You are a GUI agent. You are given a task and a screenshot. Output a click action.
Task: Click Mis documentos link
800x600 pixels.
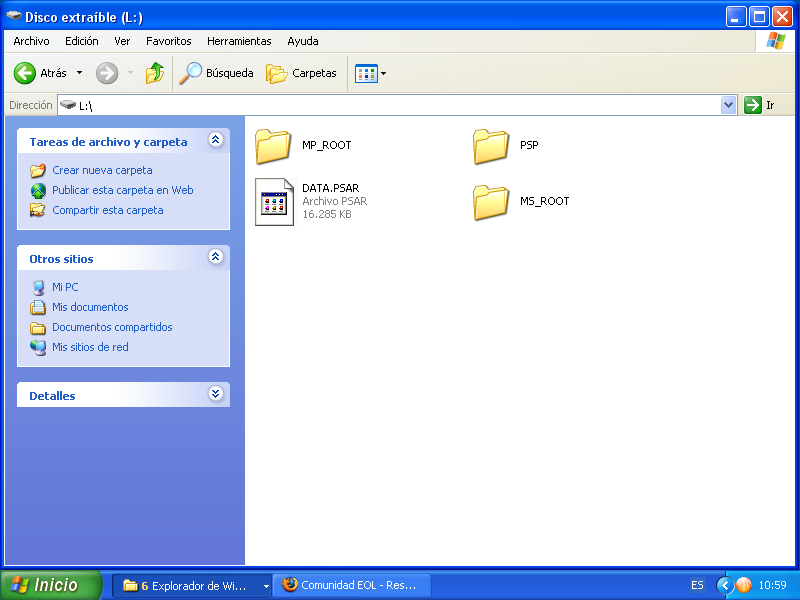(90, 307)
